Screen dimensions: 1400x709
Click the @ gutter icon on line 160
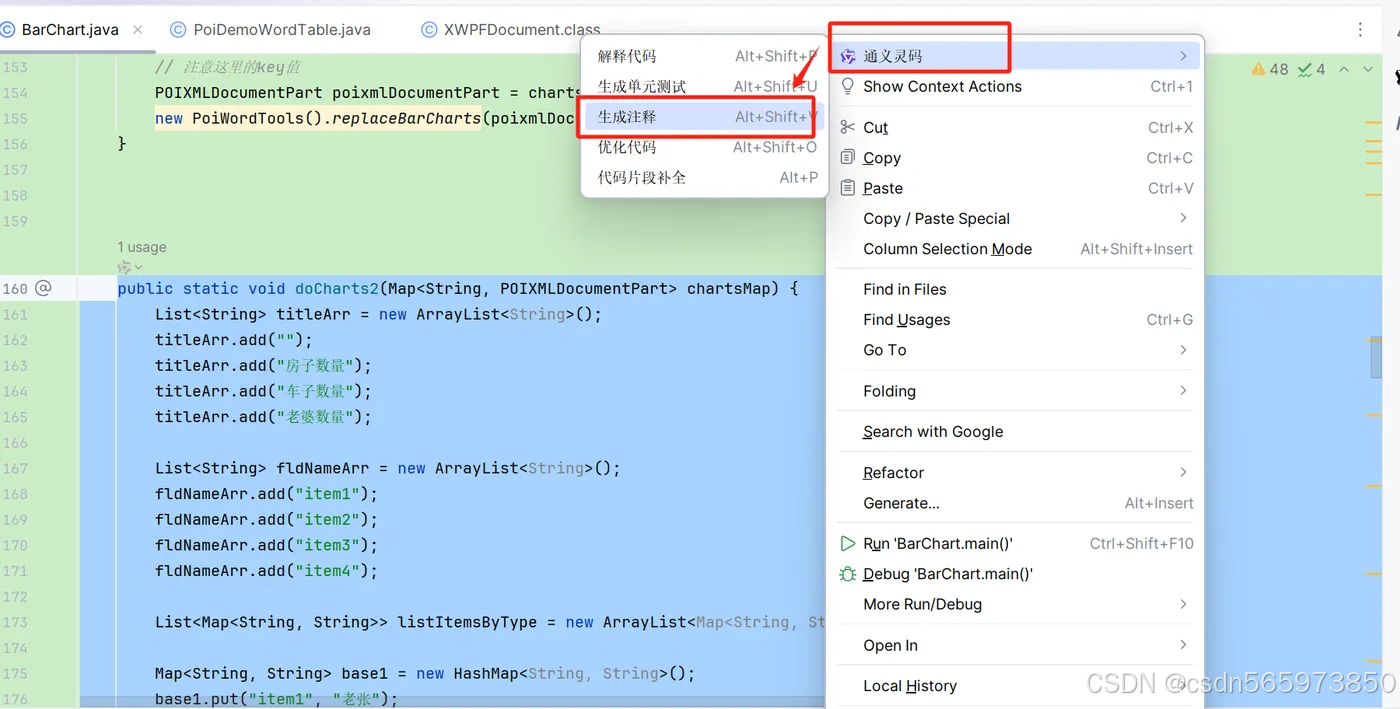[x=43, y=288]
